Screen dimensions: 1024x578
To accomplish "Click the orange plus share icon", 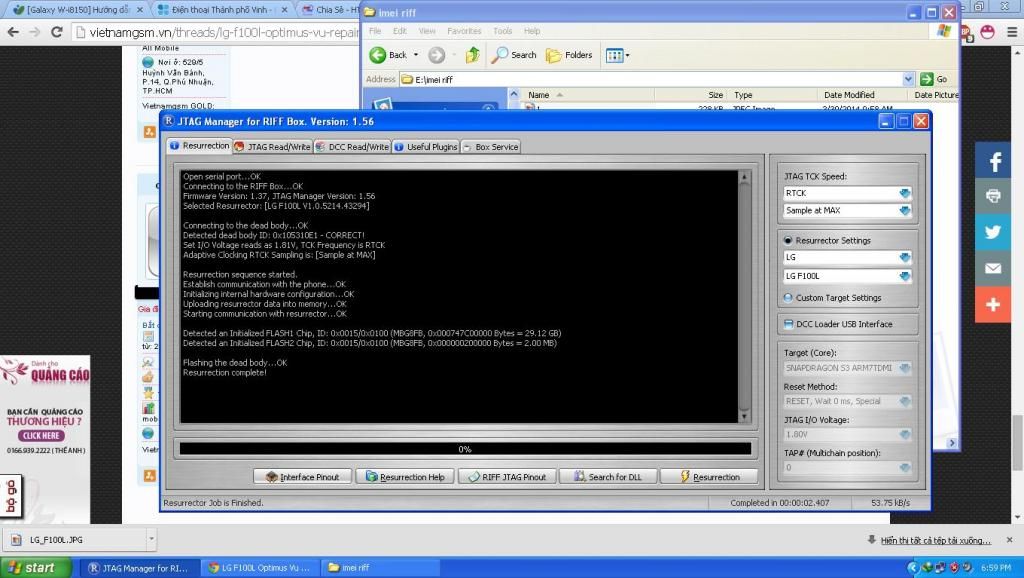I will click(993, 304).
